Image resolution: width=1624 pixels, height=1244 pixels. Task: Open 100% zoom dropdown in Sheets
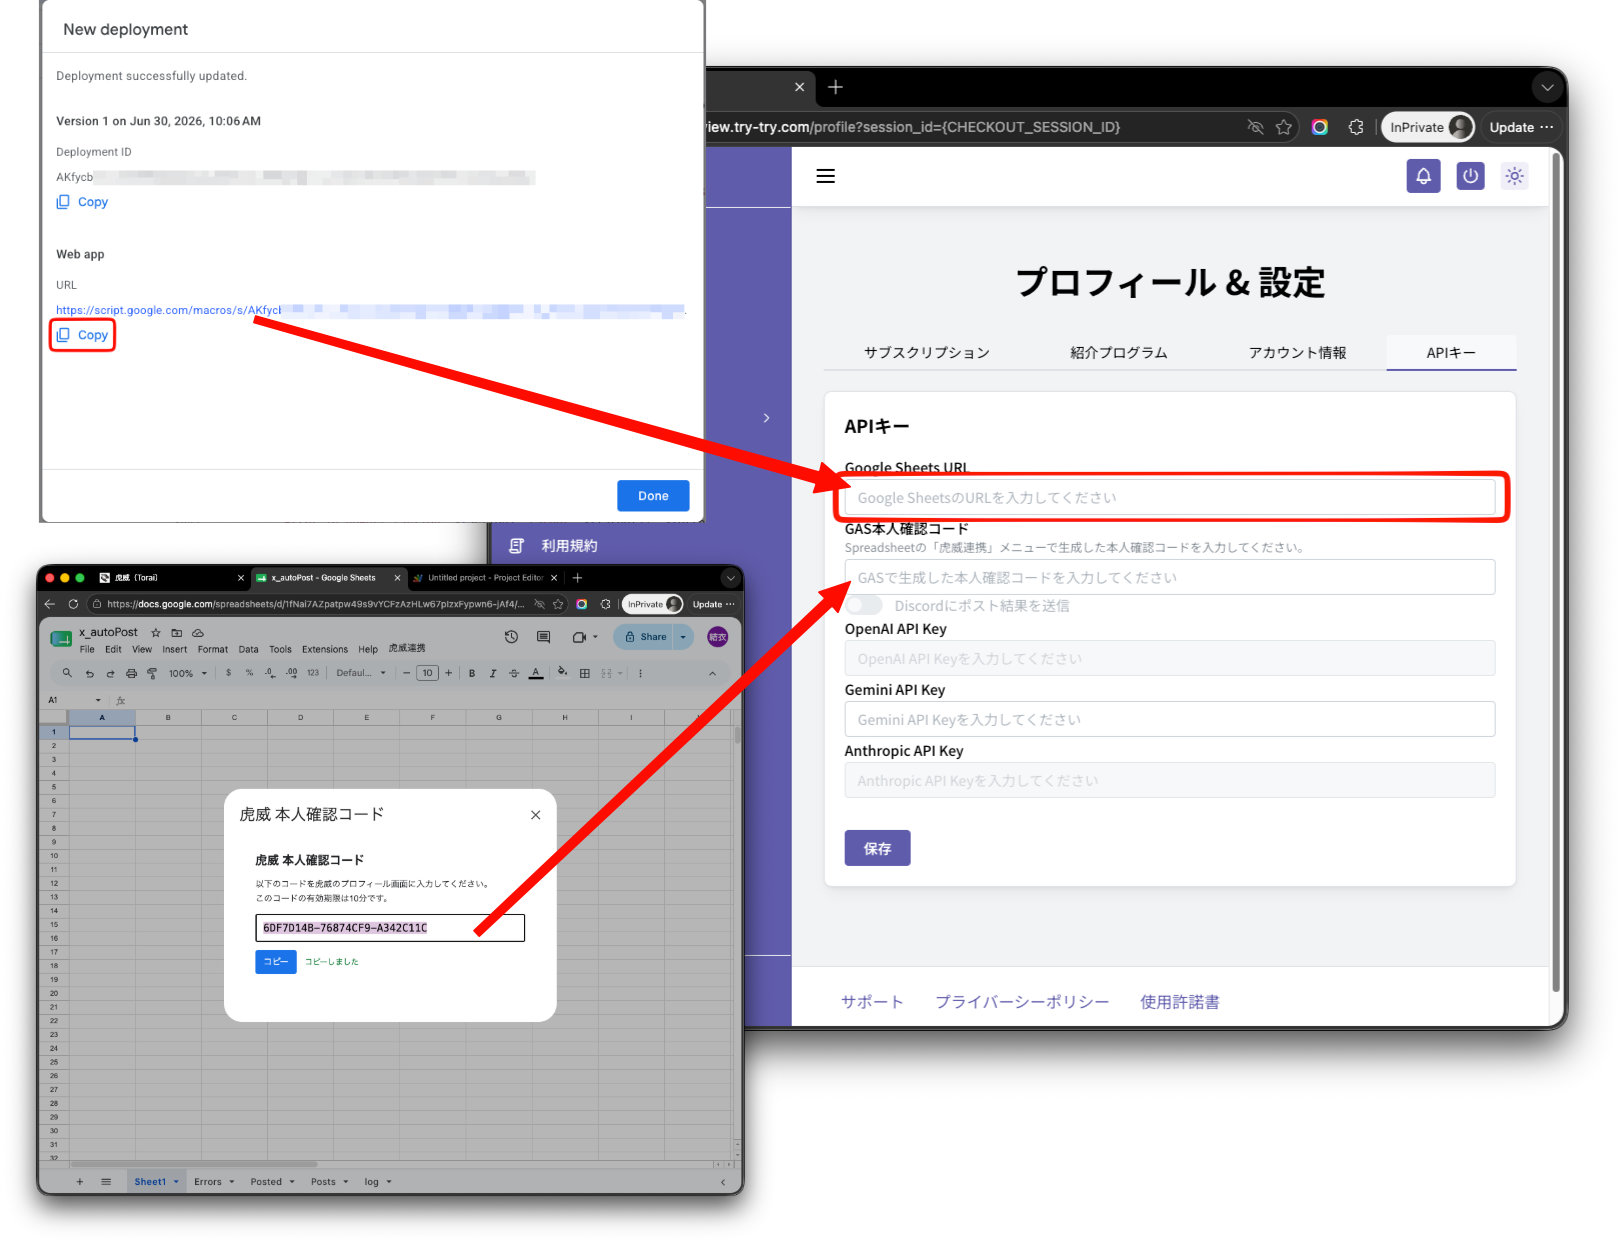tap(187, 673)
